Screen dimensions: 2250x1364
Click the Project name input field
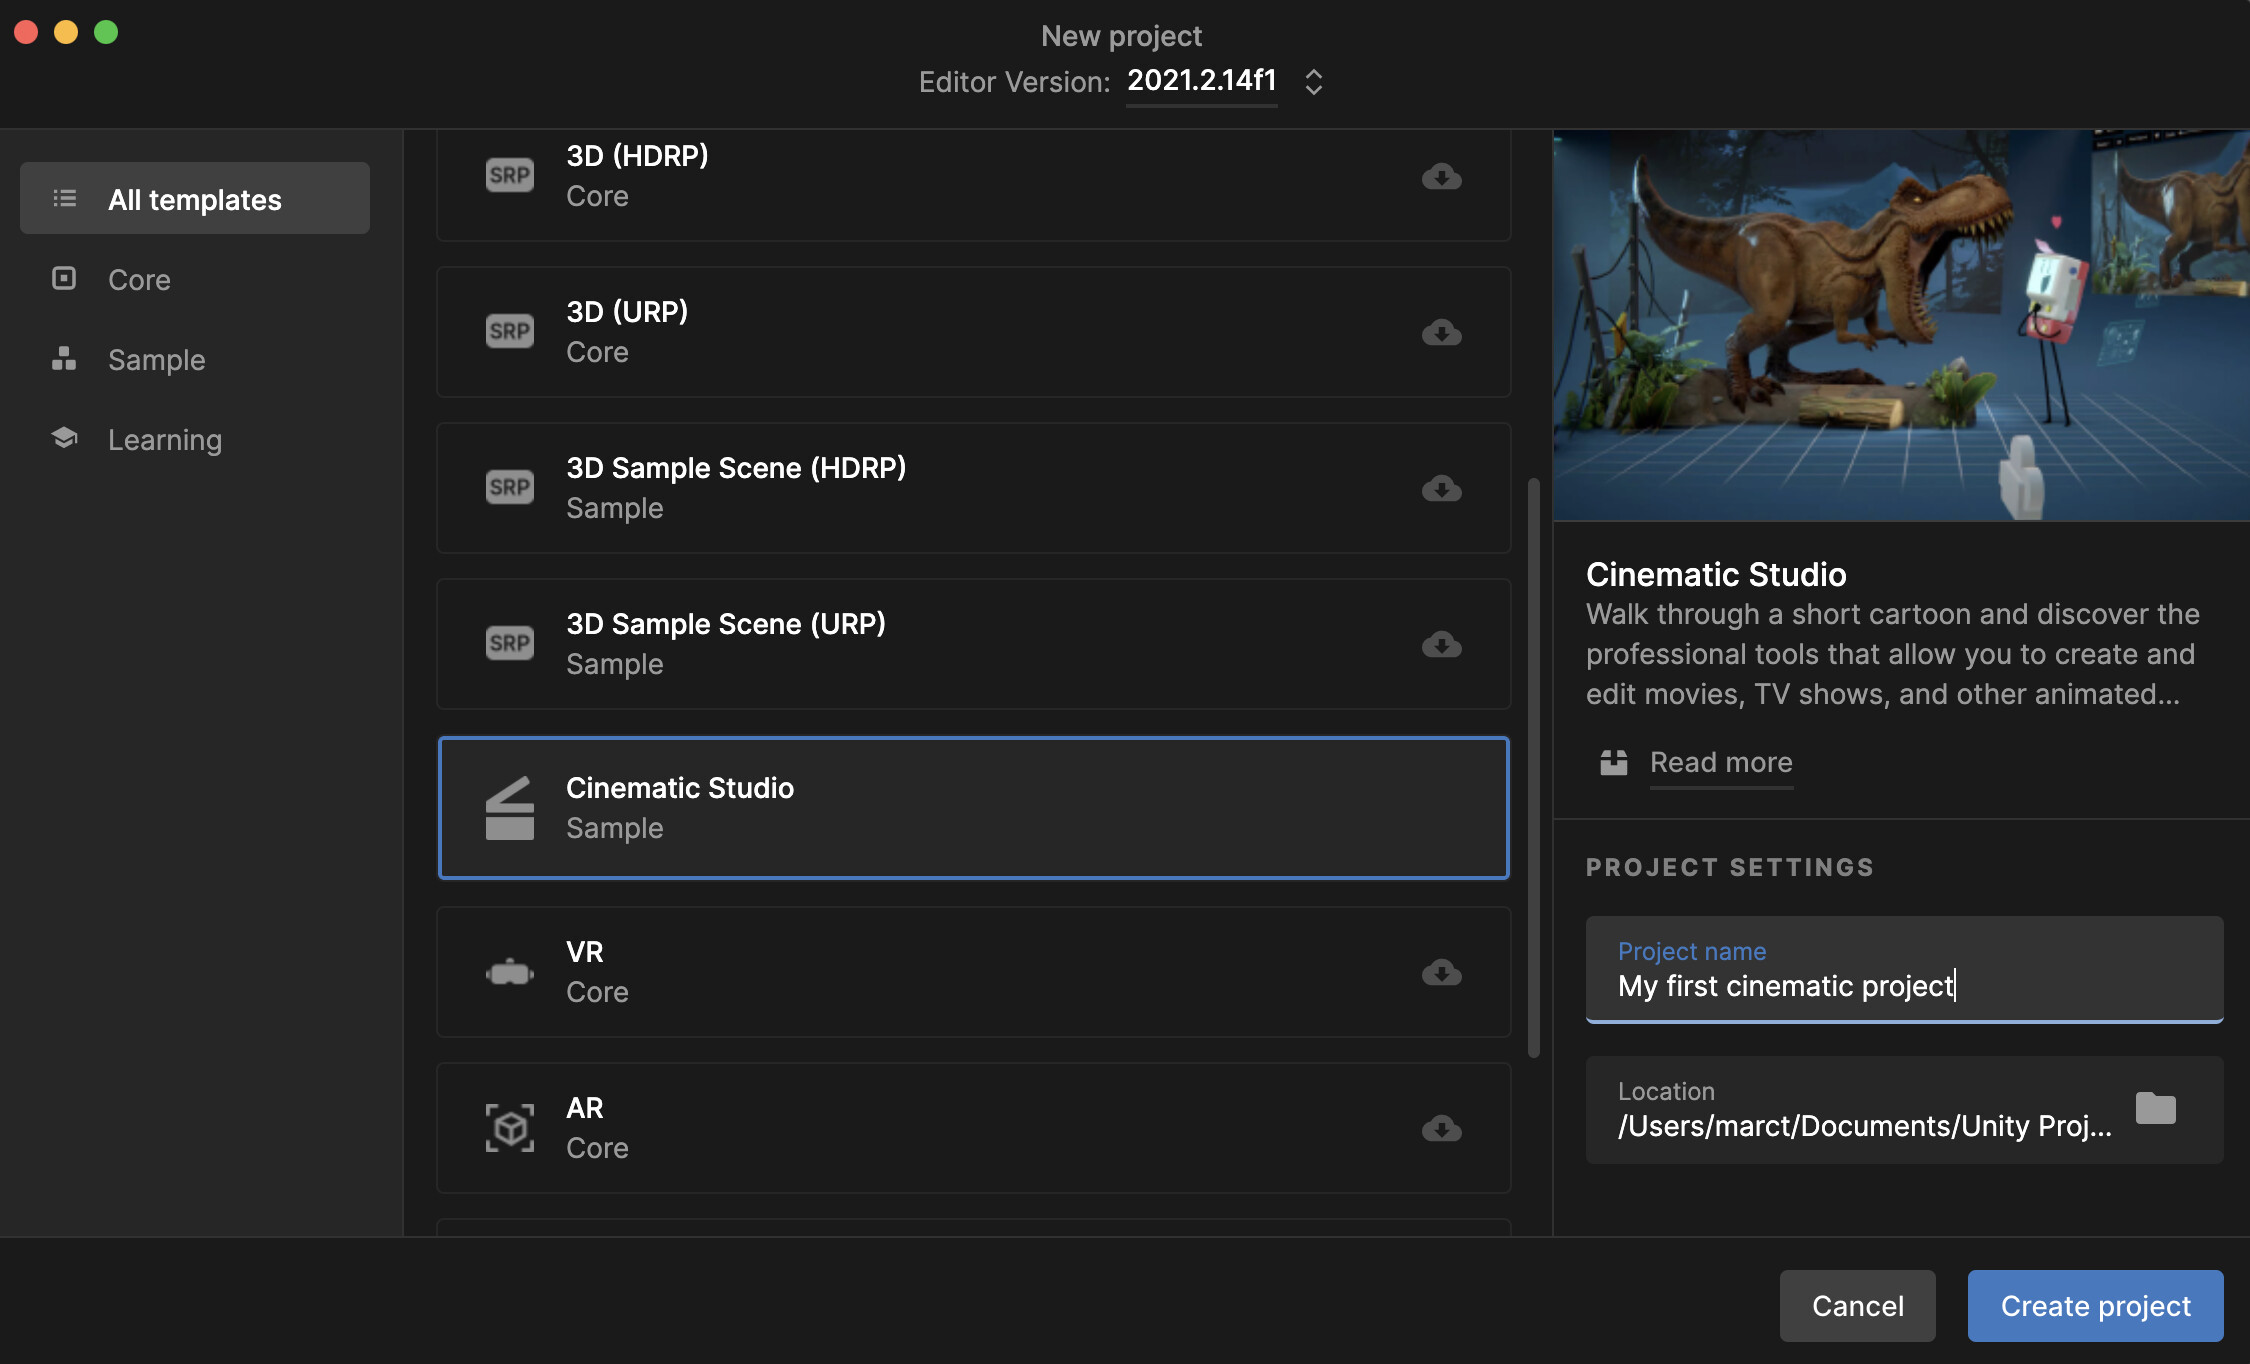click(1904, 969)
